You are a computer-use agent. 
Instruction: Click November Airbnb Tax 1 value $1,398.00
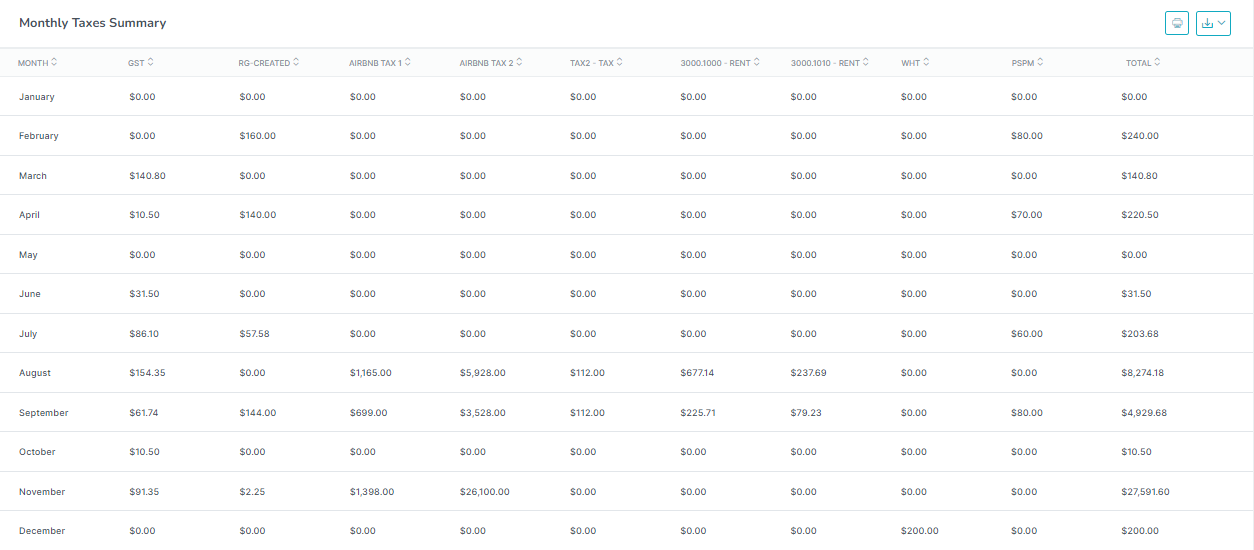372,492
